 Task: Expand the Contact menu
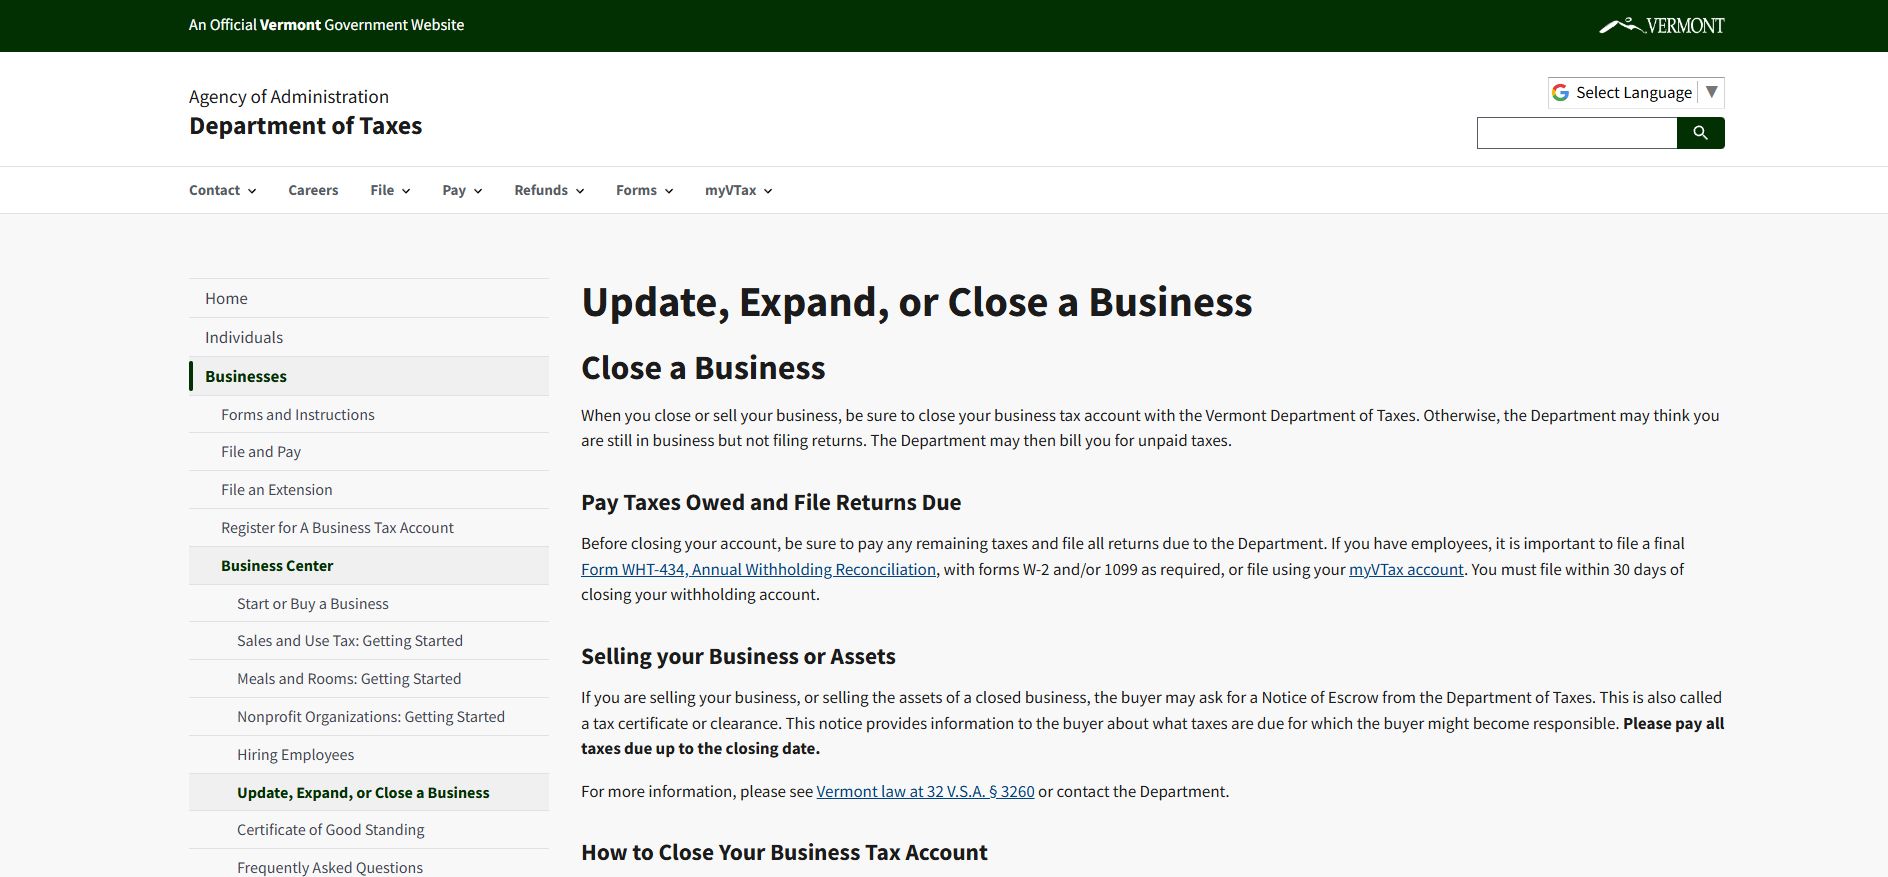point(222,190)
